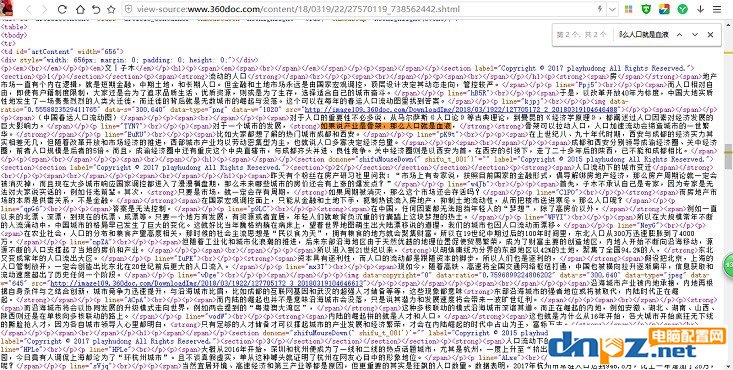The image size is (733, 370).
Task: Close the find-in-page bar
Action: (711, 35)
